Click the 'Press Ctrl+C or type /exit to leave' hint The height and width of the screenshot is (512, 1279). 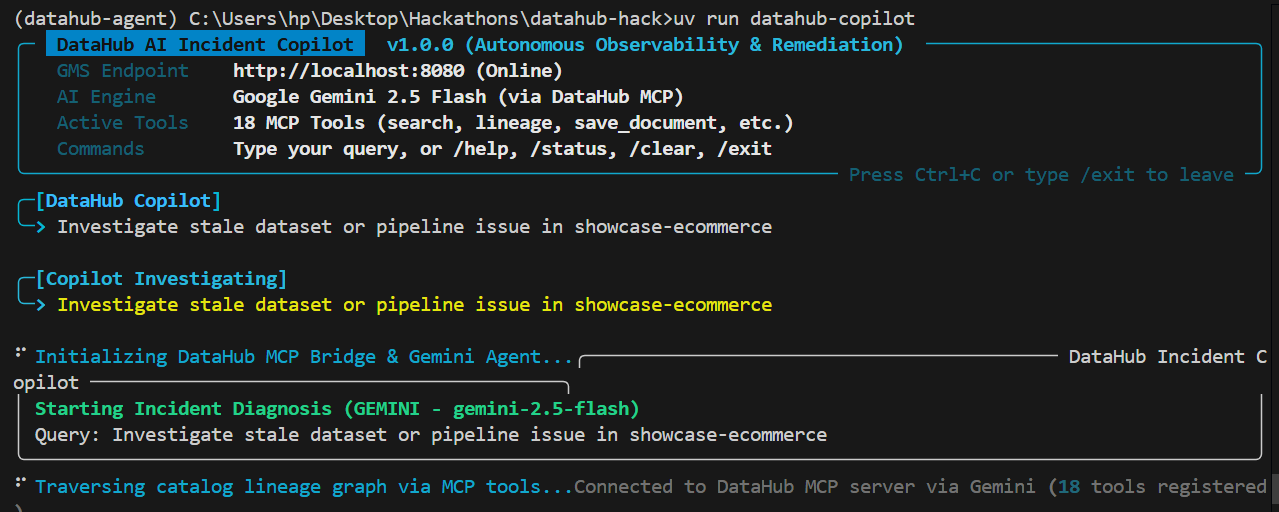coord(1041,175)
